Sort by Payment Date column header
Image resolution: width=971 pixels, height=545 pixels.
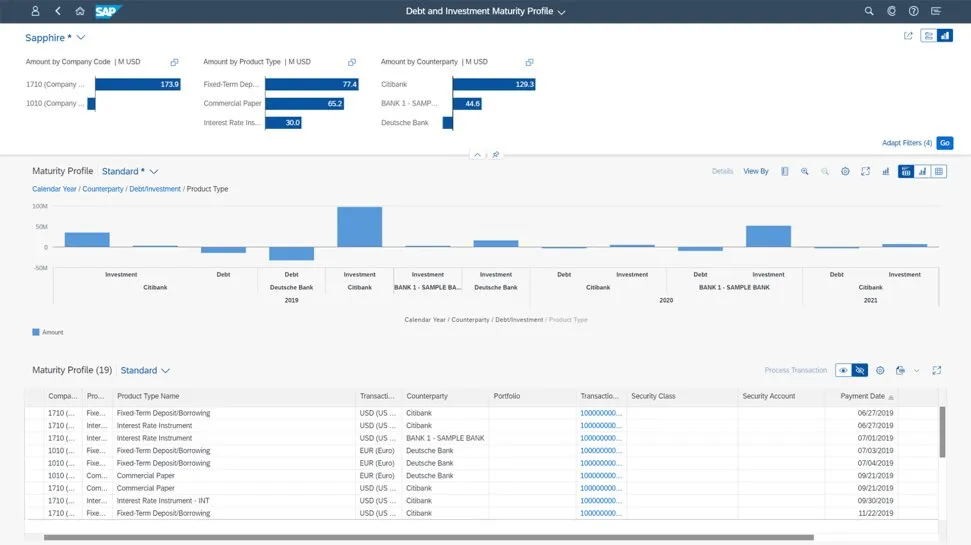pos(860,396)
